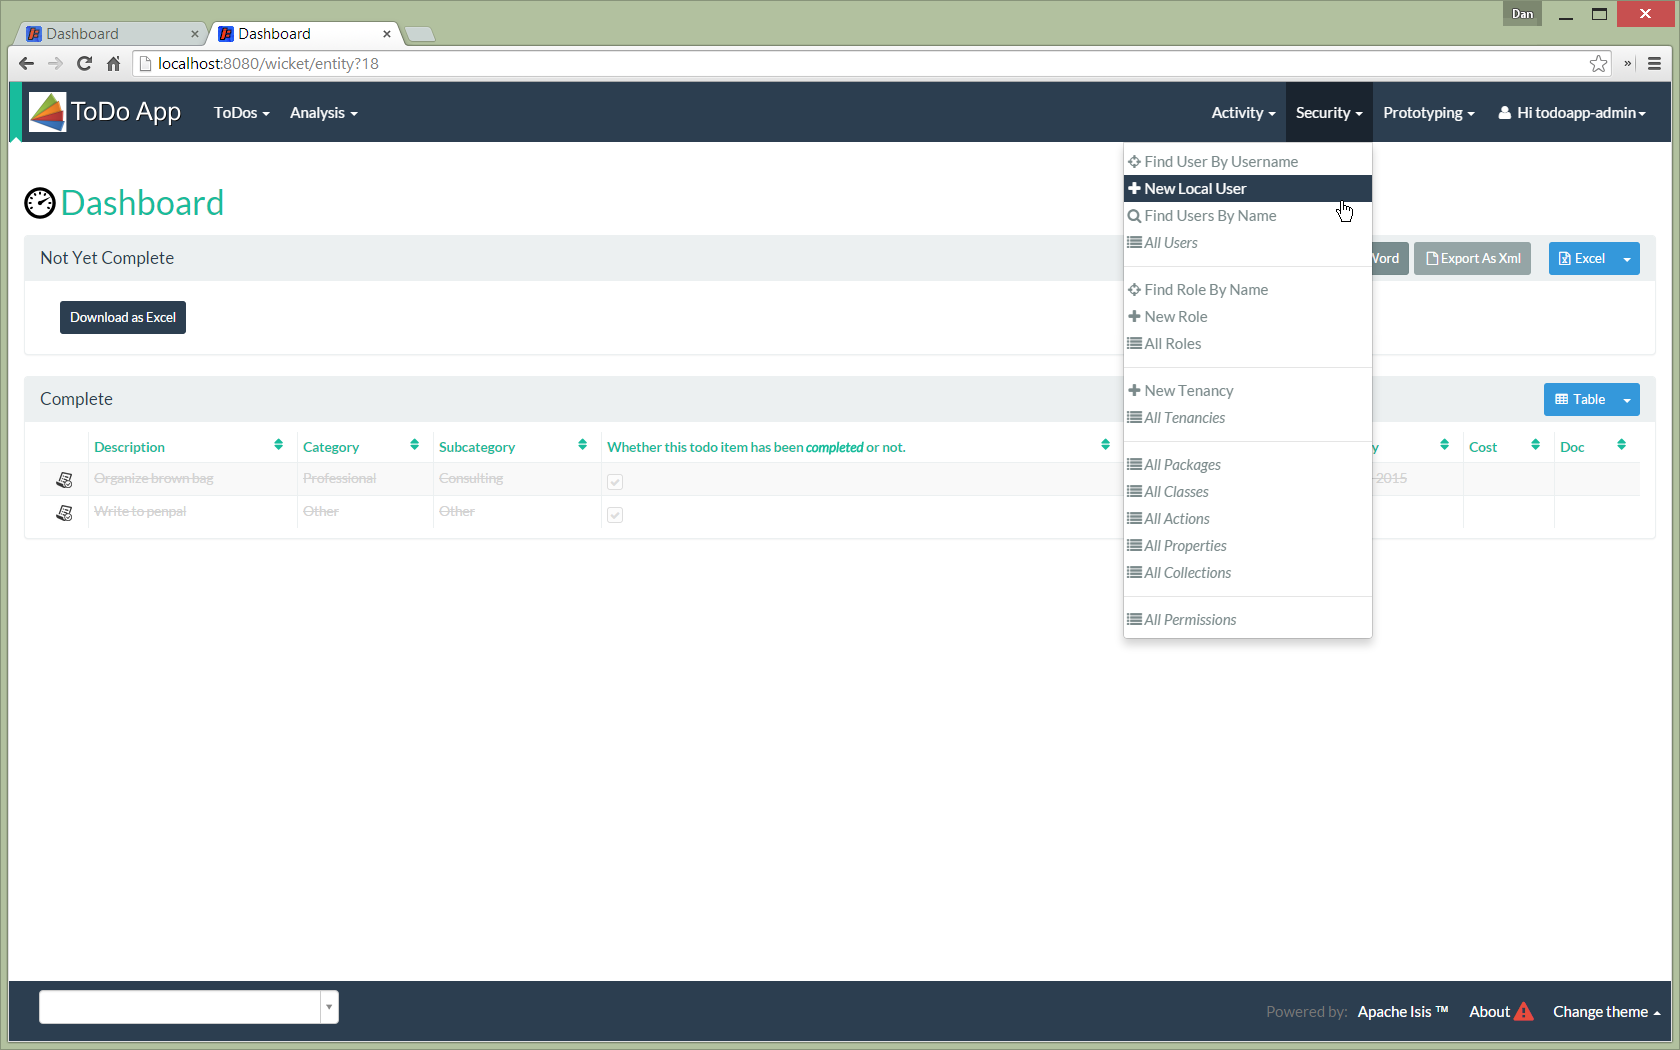The image size is (1680, 1050).
Task: Expand the Table view dropdown arrow
Action: (1627, 400)
